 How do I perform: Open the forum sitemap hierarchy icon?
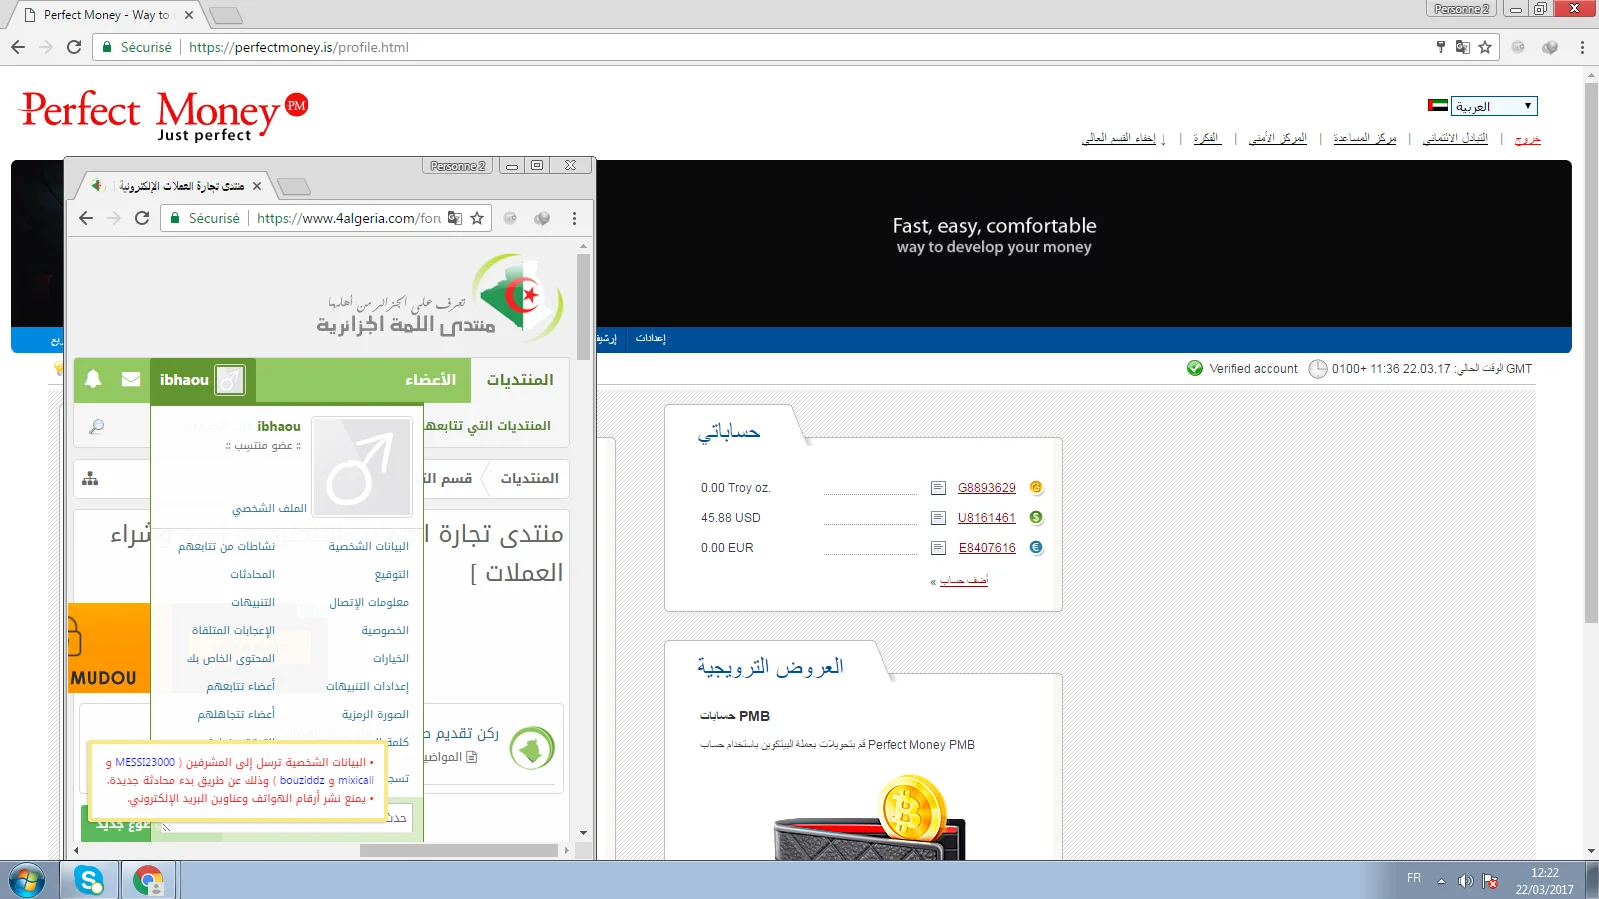click(x=90, y=479)
